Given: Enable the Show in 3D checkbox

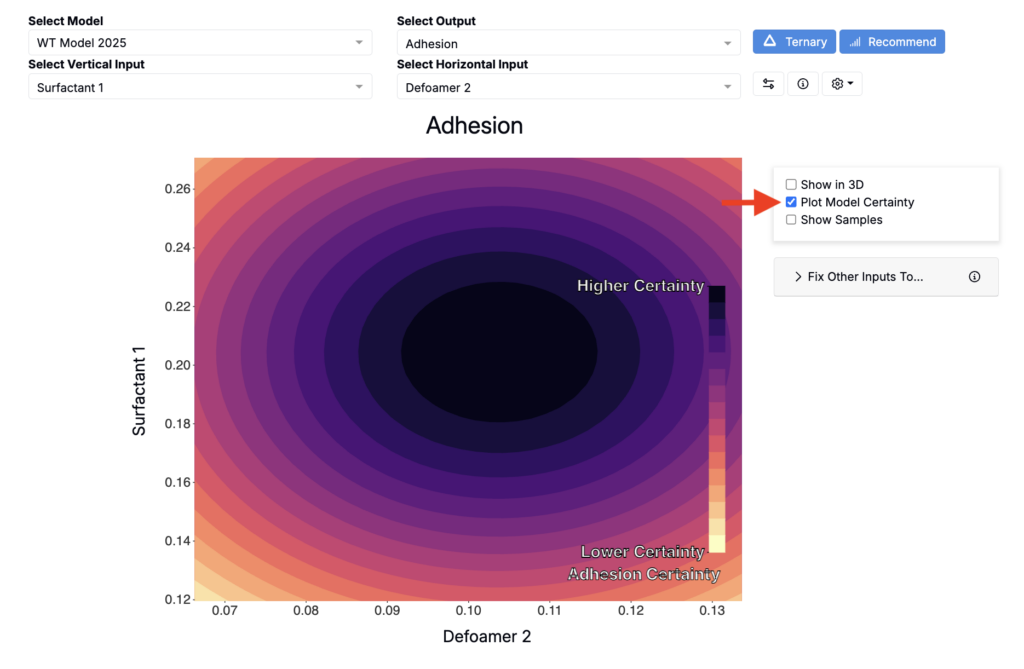Looking at the screenshot, I should point(791,184).
